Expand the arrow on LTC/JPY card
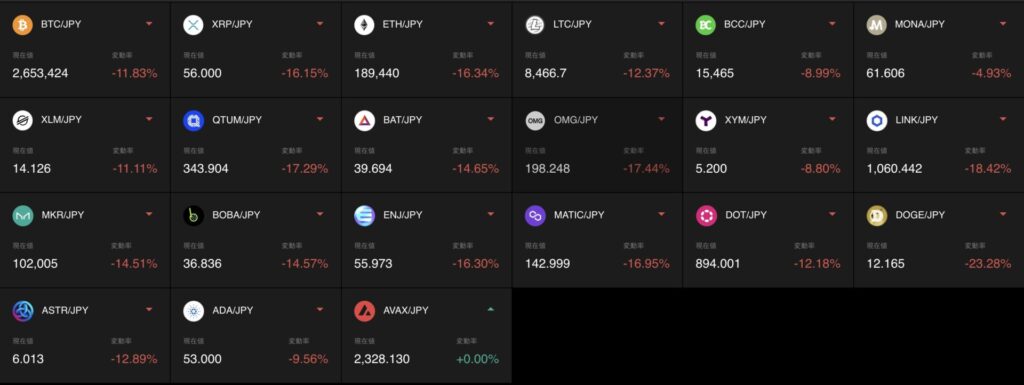The width and height of the screenshot is (1024, 385). (661, 24)
